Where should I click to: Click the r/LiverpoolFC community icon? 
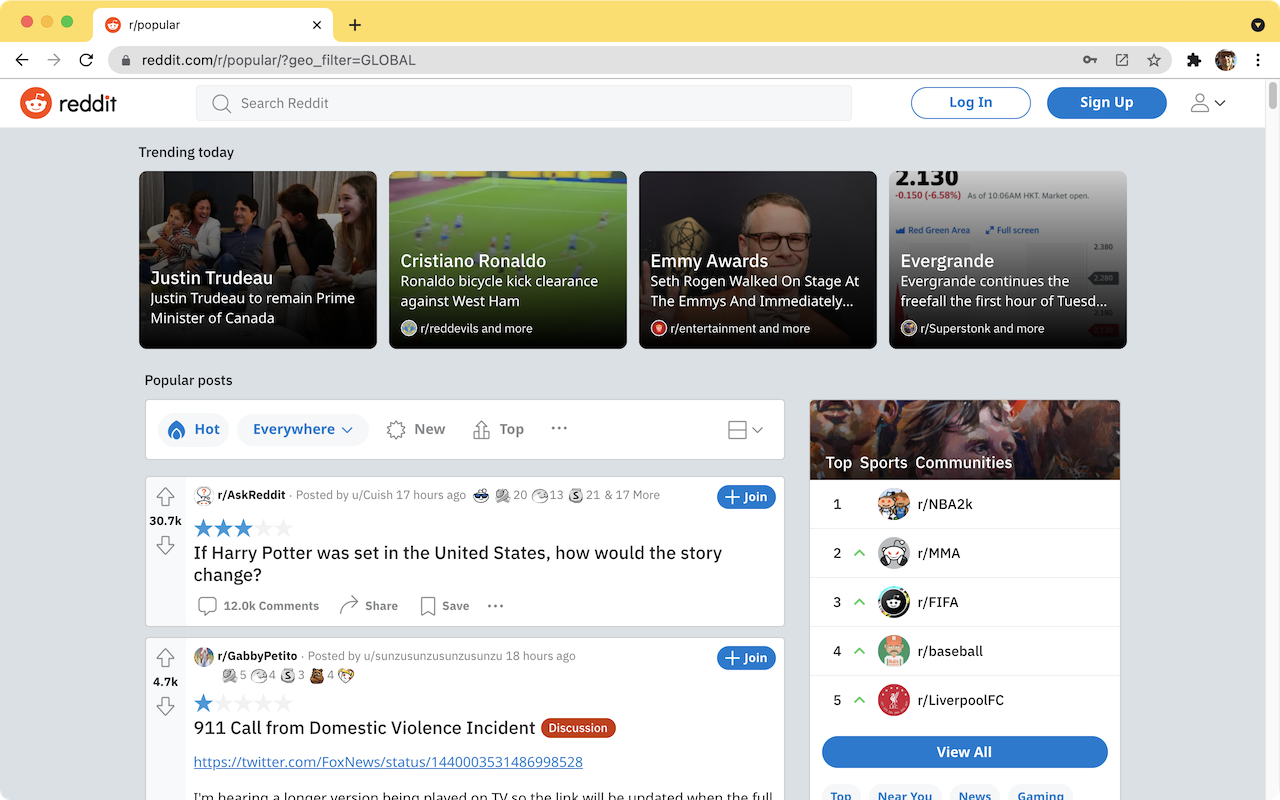point(893,700)
